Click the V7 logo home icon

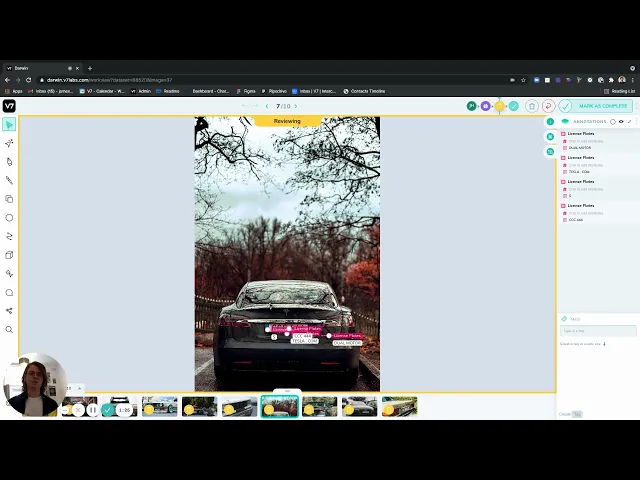[9, 106]
